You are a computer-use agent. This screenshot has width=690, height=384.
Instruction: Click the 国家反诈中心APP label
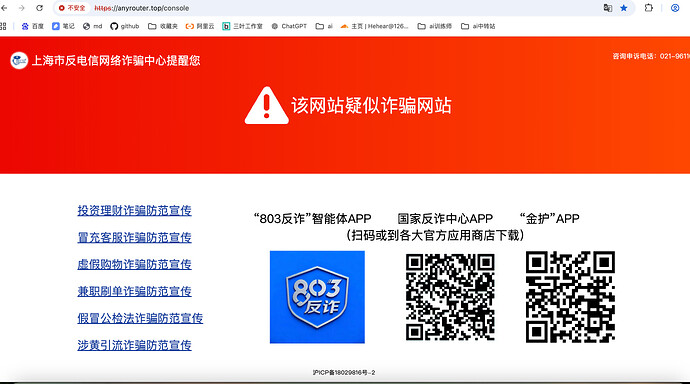coord(445,219)
